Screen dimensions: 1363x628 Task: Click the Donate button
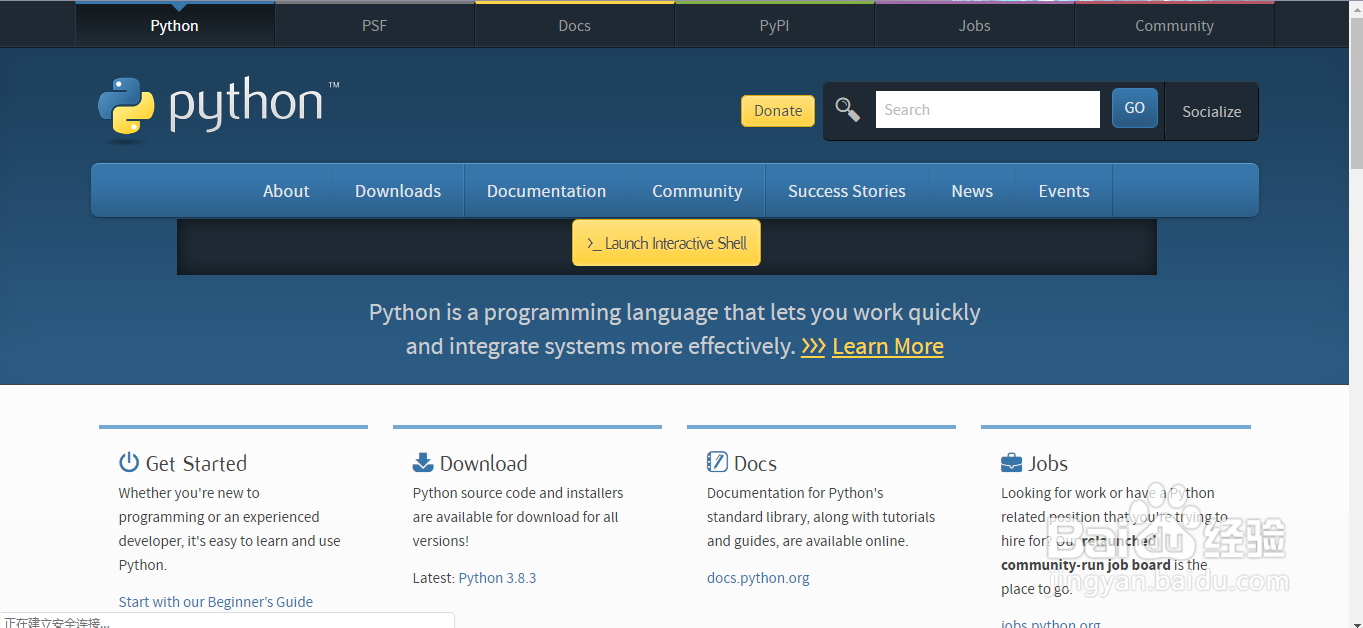(778, 111)
